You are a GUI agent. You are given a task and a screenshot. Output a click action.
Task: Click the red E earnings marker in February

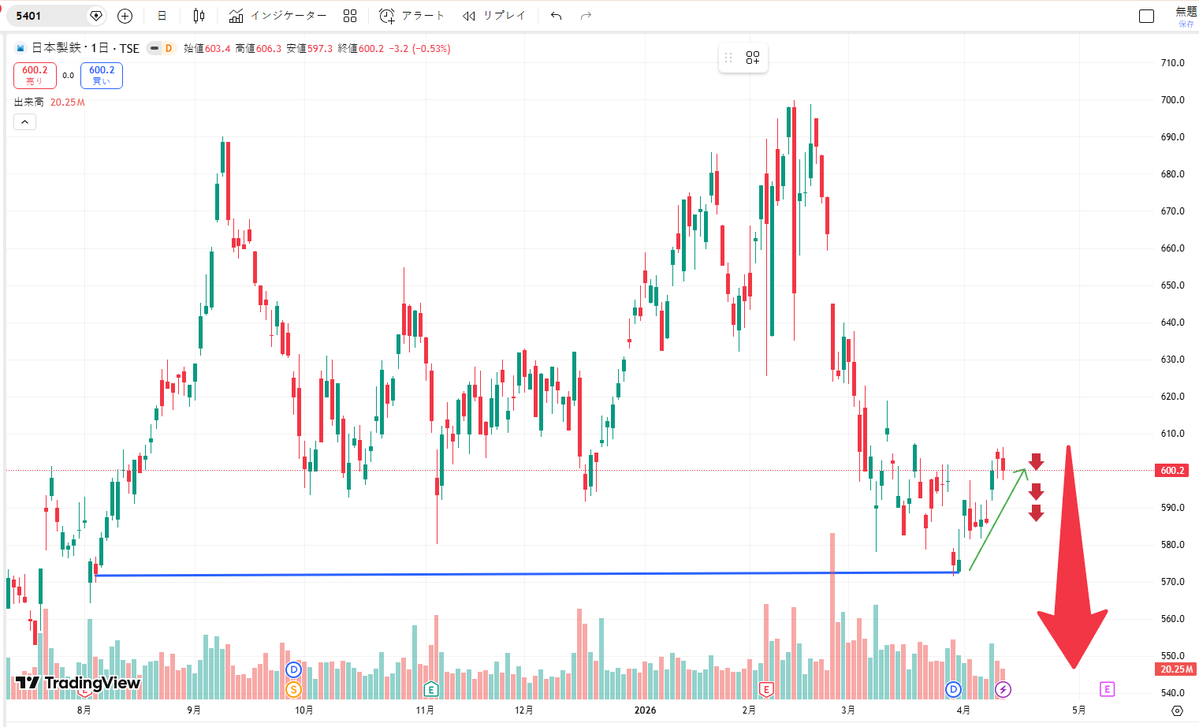tap(765, 690)
